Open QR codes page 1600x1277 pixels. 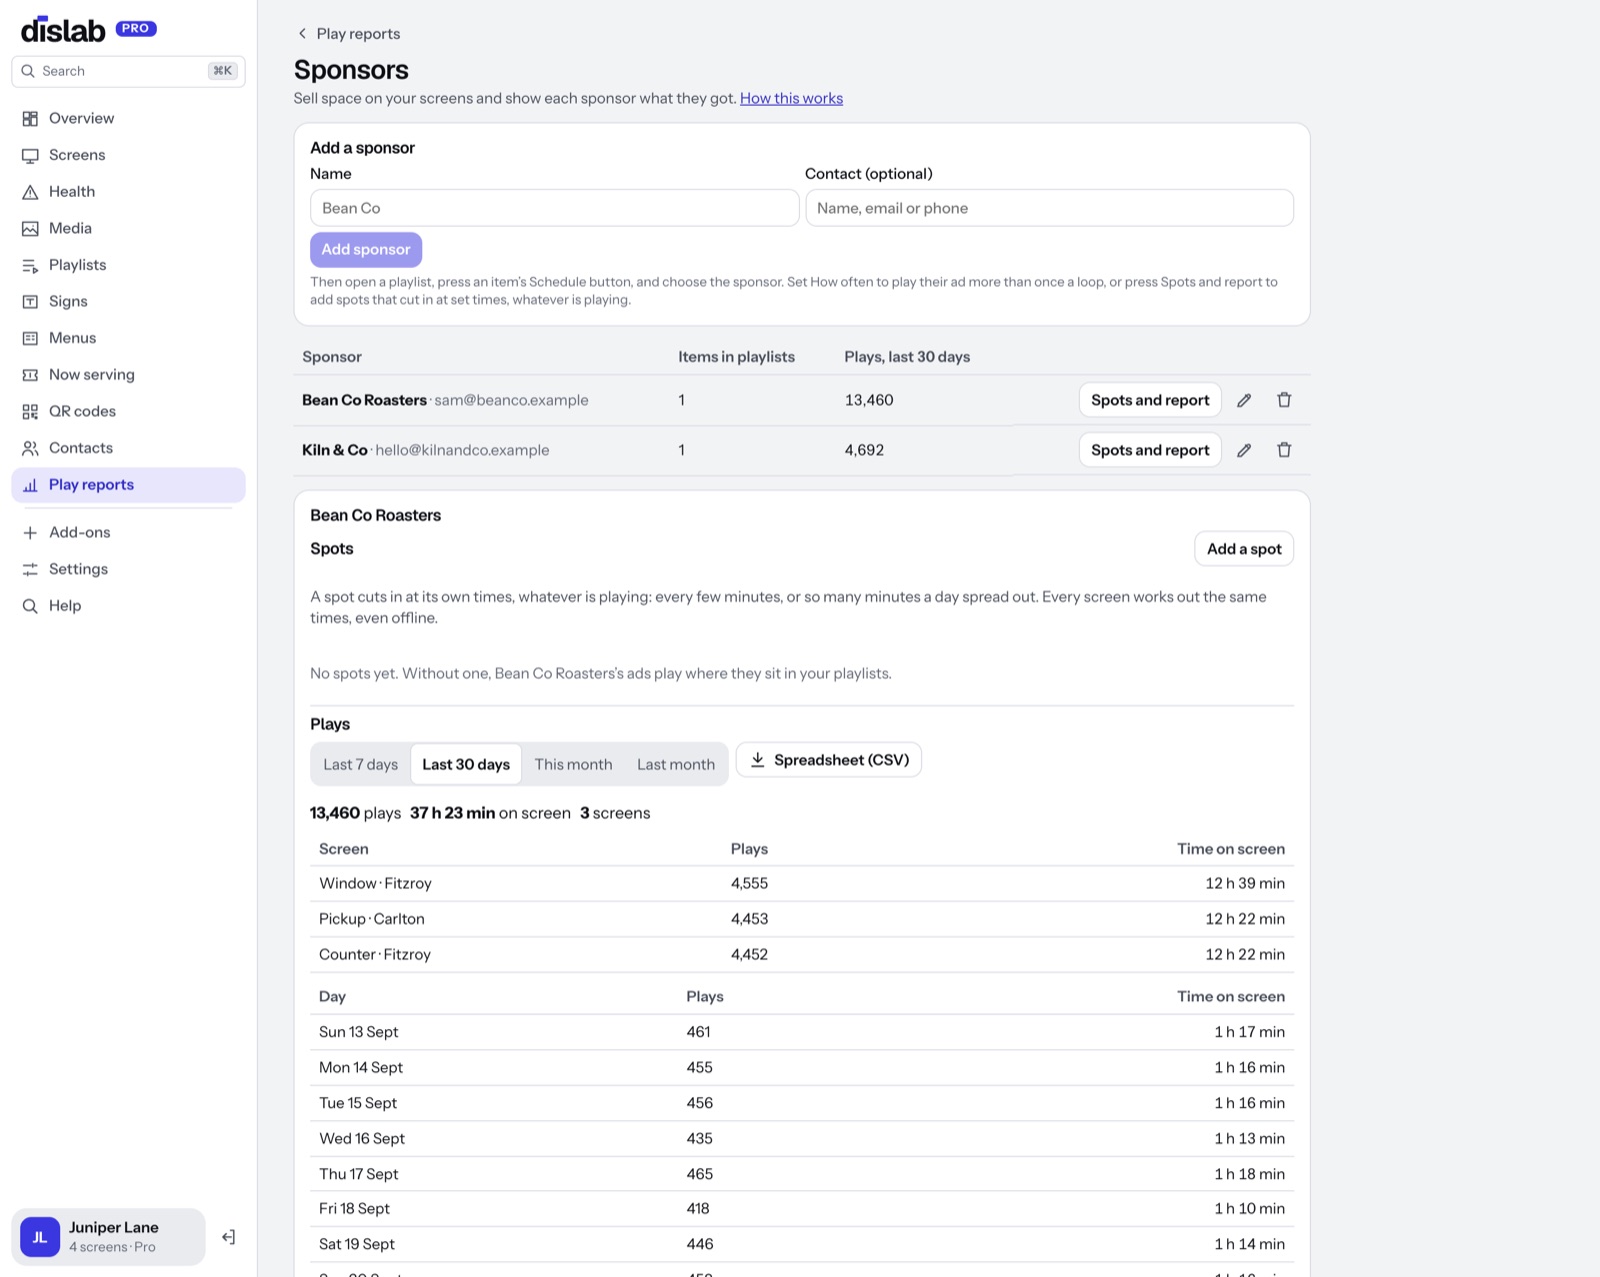click(128, 411)
